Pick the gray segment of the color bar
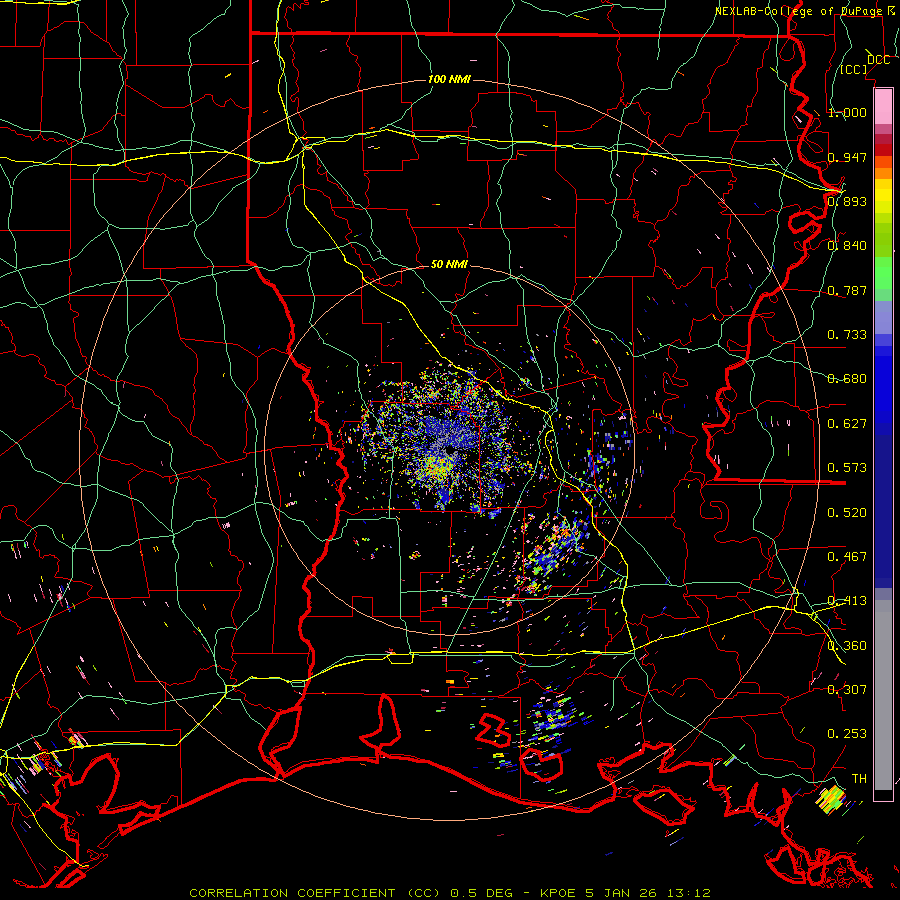Screen dimensions: 900x900 tap(883, 695)
